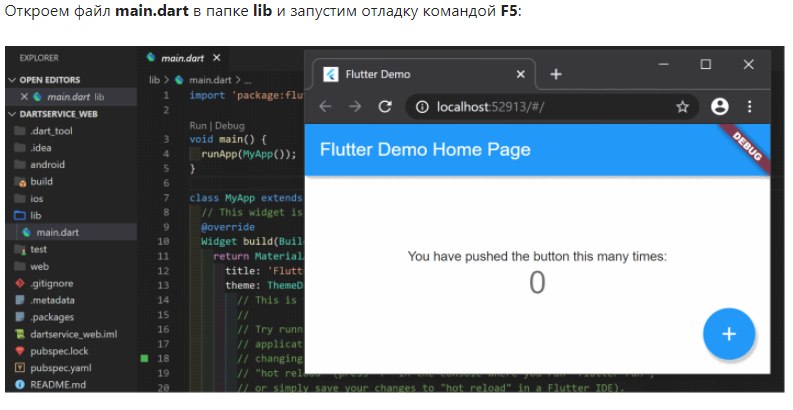Select main.dart in Open Editors
The image size is (793, 410).
[x=71, y=97]
